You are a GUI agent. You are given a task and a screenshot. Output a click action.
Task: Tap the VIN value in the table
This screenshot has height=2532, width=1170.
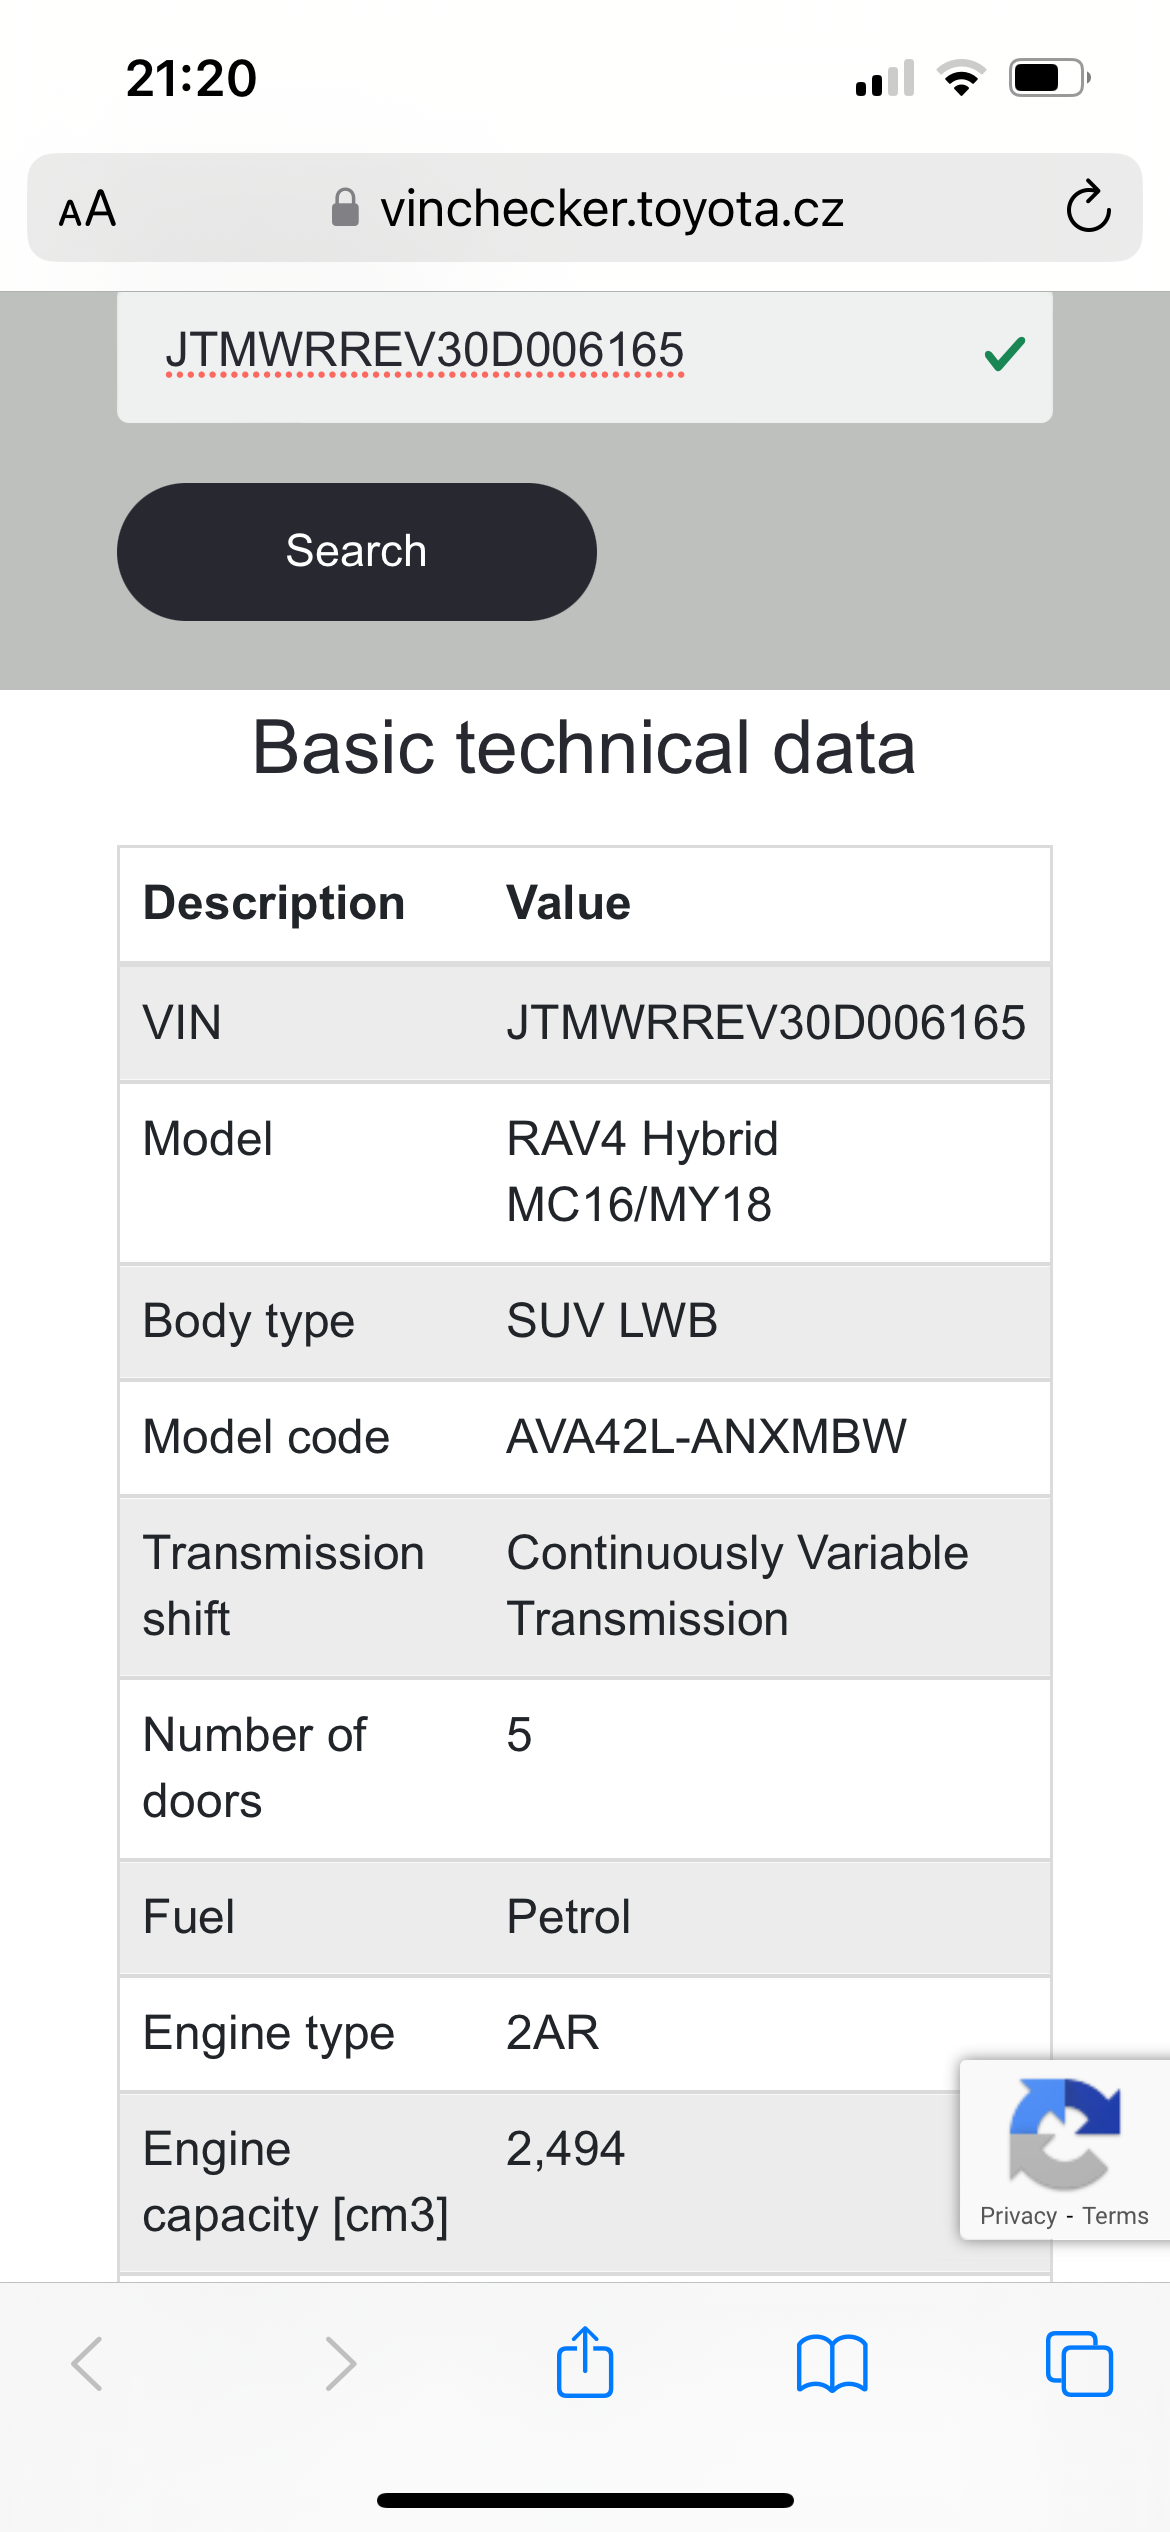point(765,1022)
